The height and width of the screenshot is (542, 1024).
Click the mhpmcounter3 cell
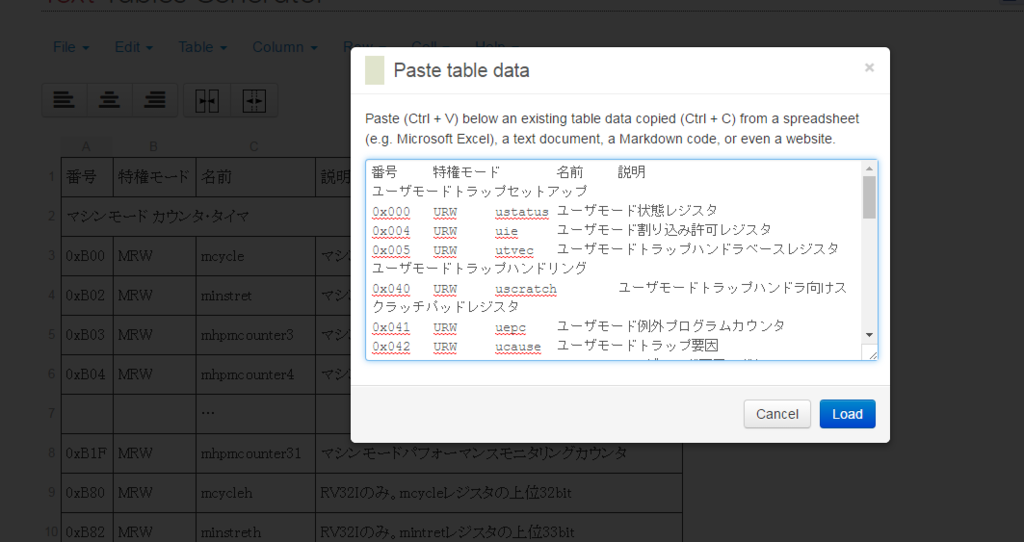coord(255,335)
